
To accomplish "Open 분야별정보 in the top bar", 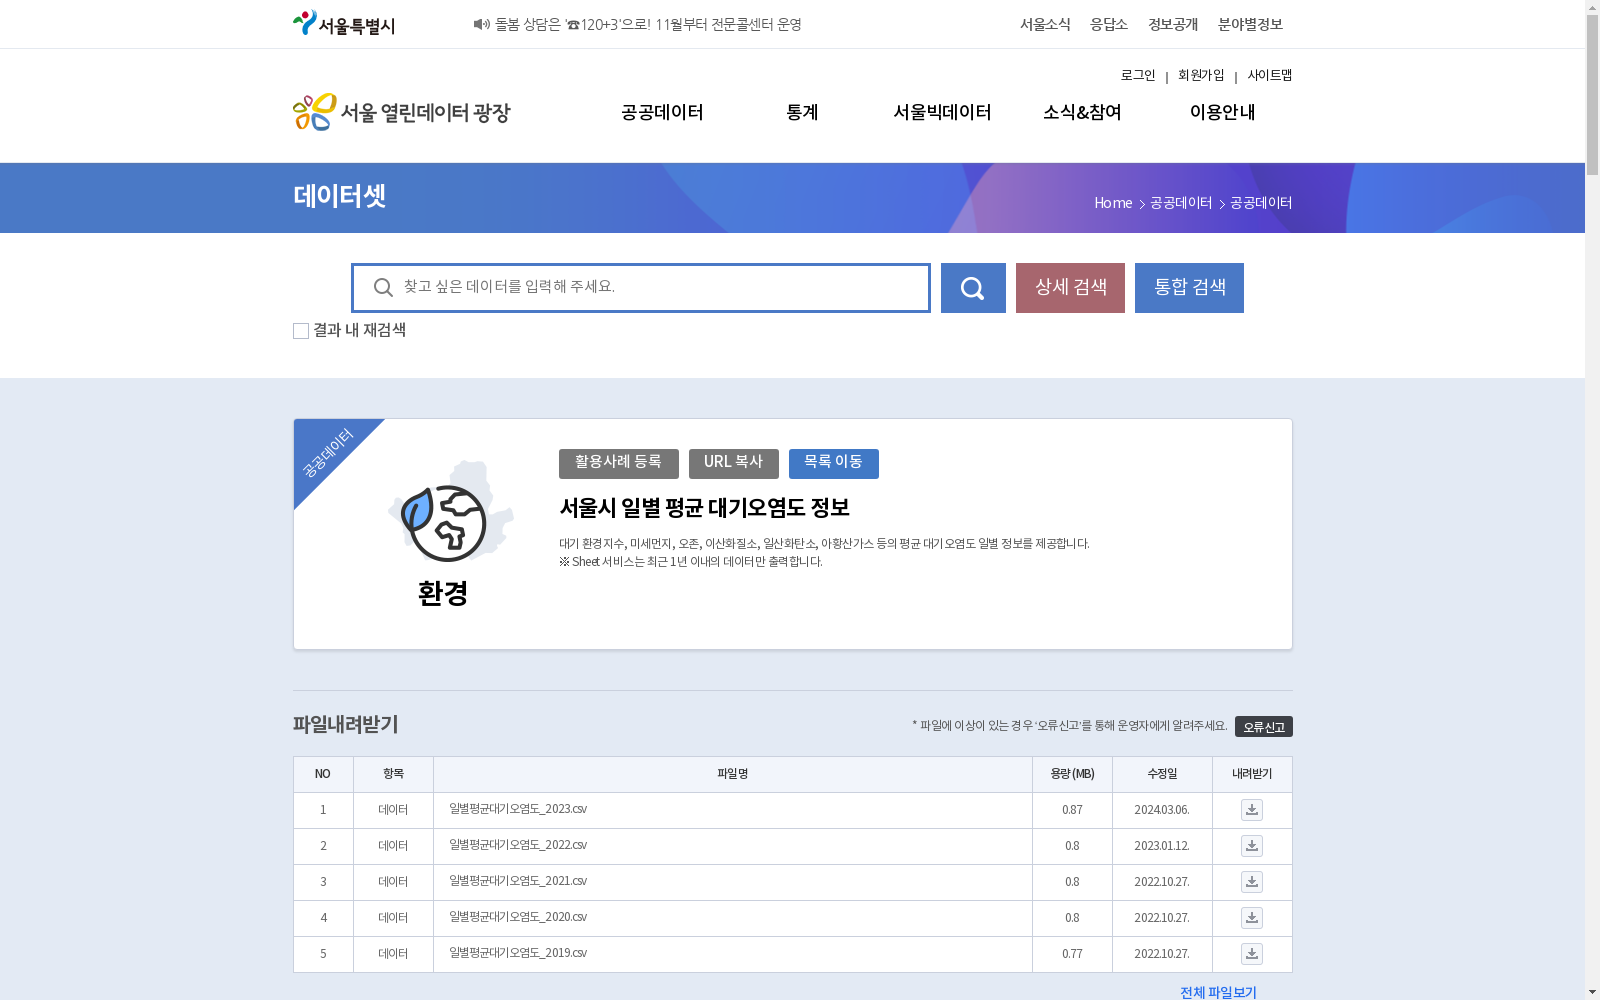I will [1250, 24].
